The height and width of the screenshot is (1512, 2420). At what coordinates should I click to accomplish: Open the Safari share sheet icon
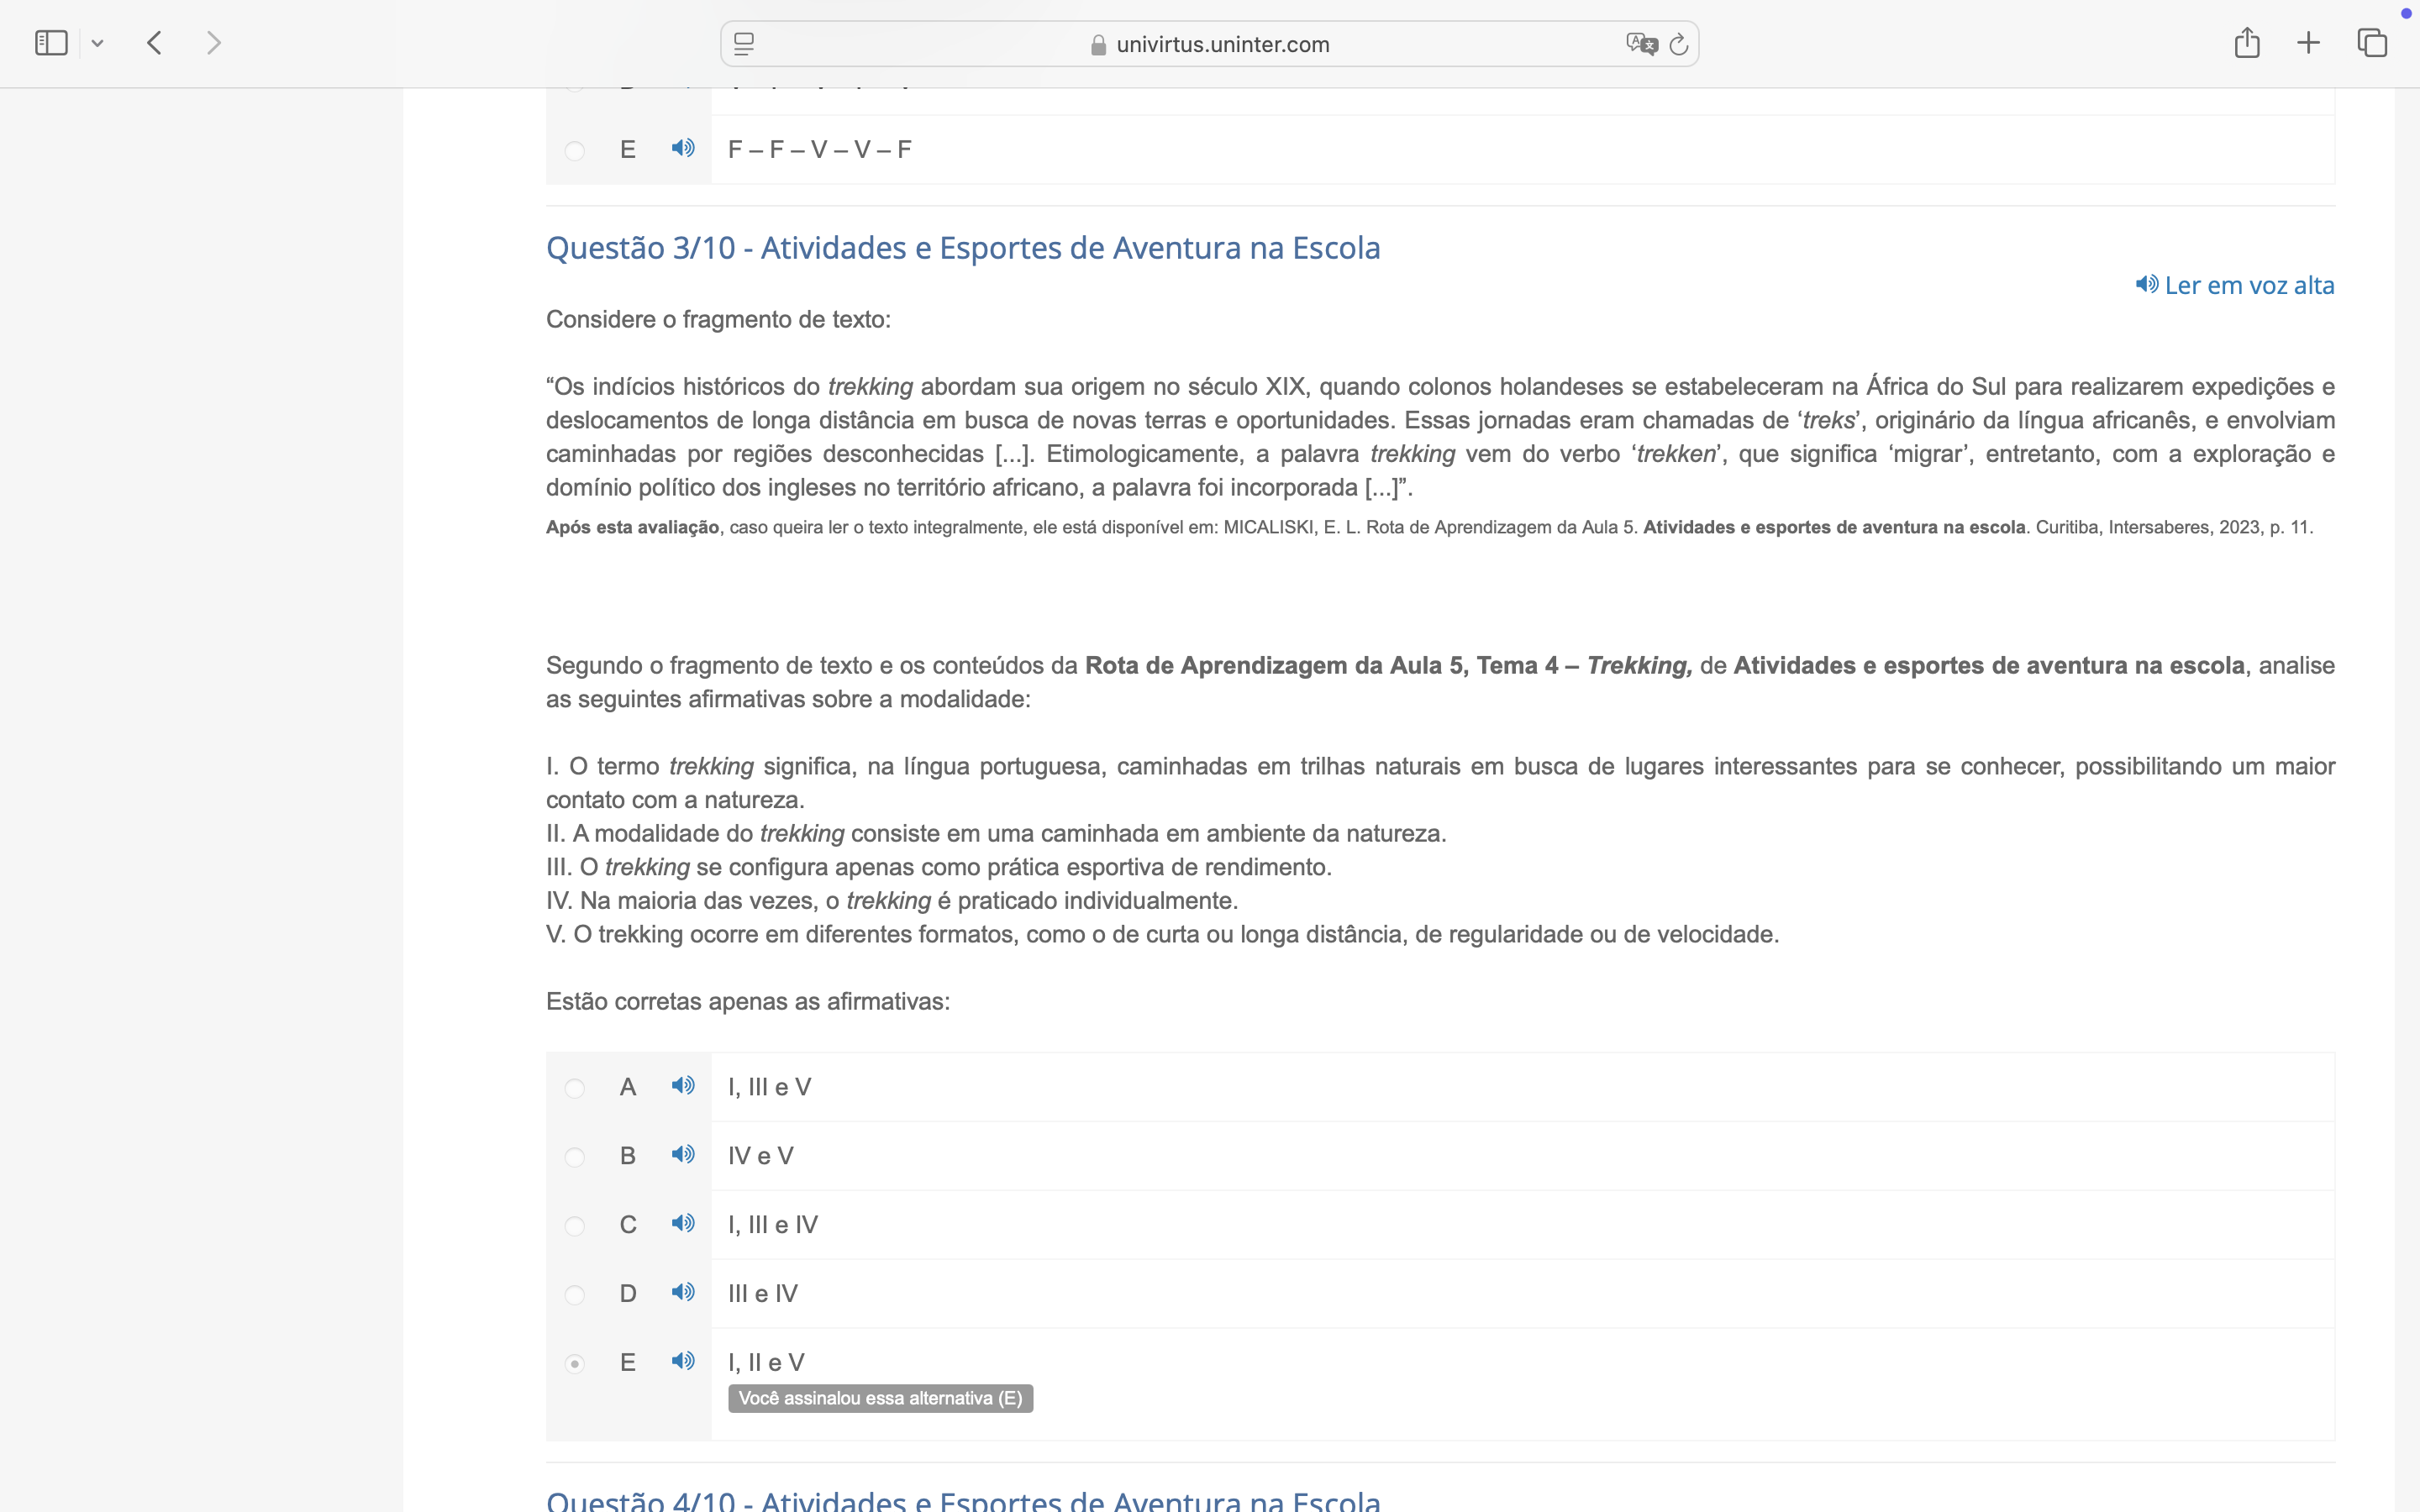pos(2247,43)
